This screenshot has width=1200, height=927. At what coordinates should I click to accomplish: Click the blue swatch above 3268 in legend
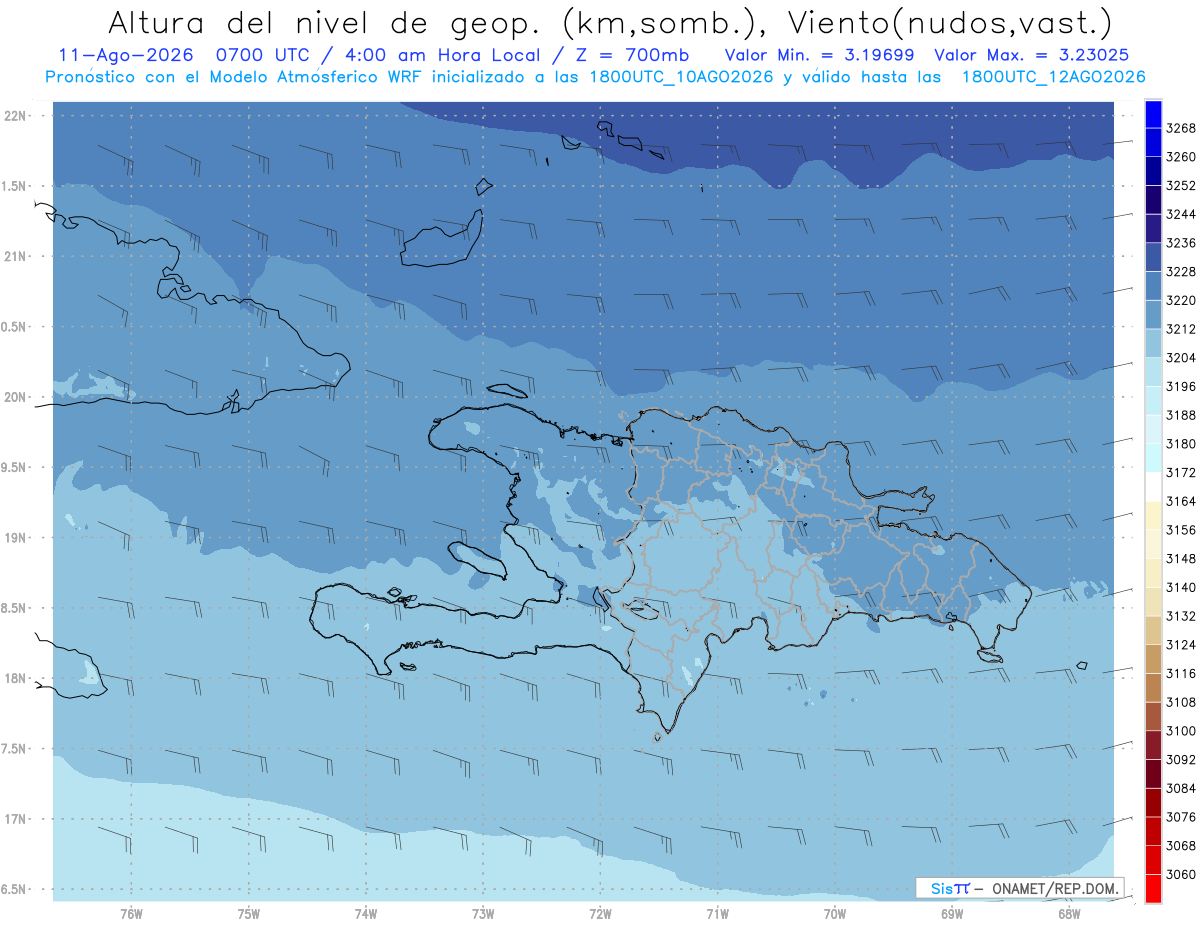1153,114
